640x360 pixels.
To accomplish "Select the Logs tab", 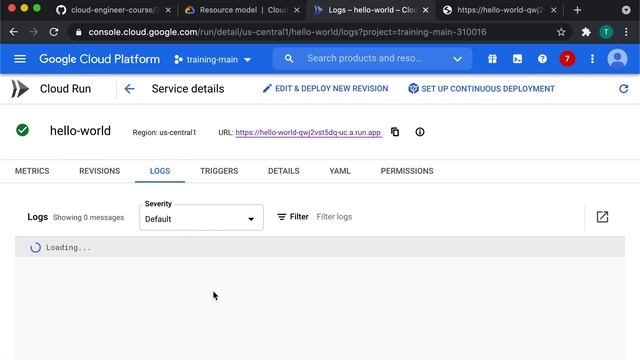I will (160, 171).
